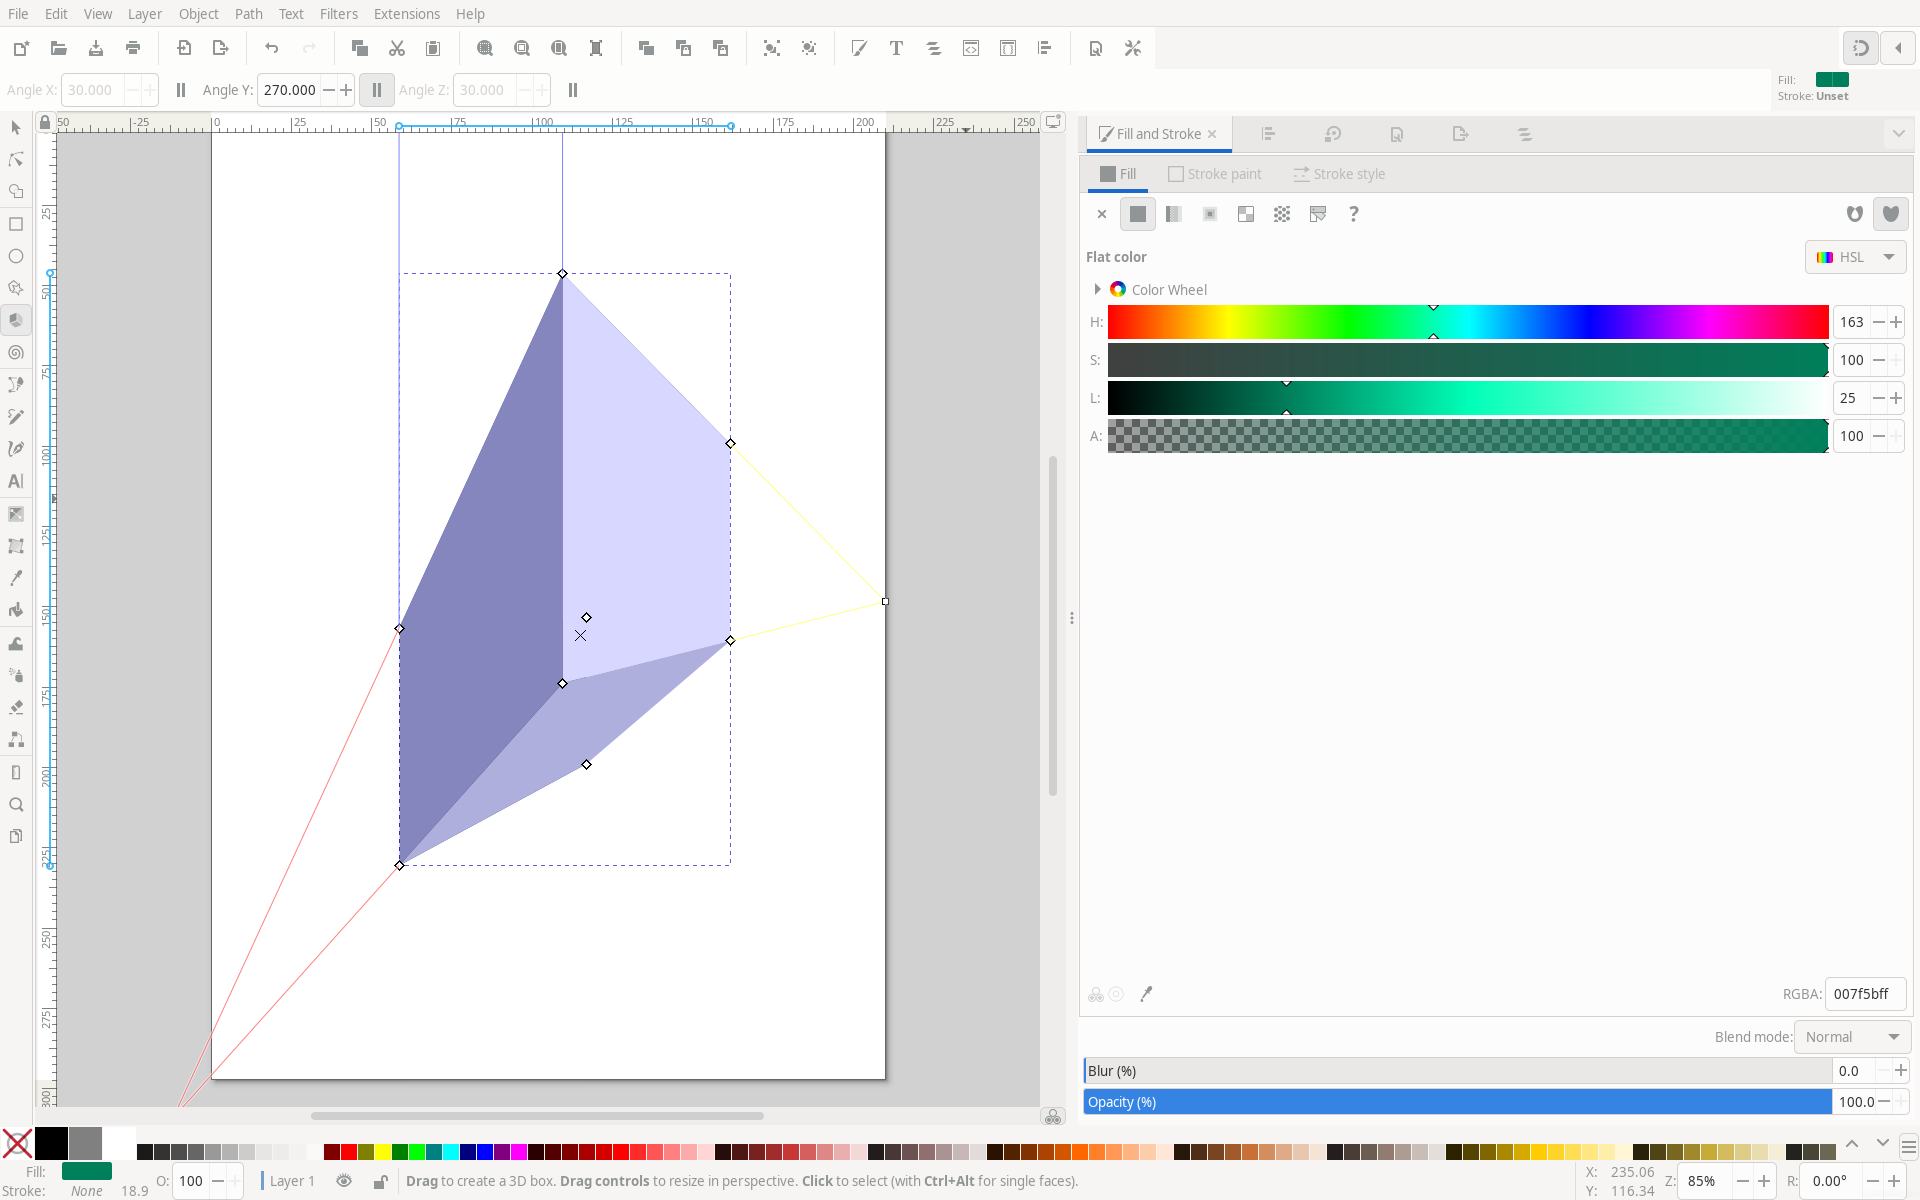Click the Print document icon
Viewport: 1920px width, 1200px height.
click(x=133, y=48)
